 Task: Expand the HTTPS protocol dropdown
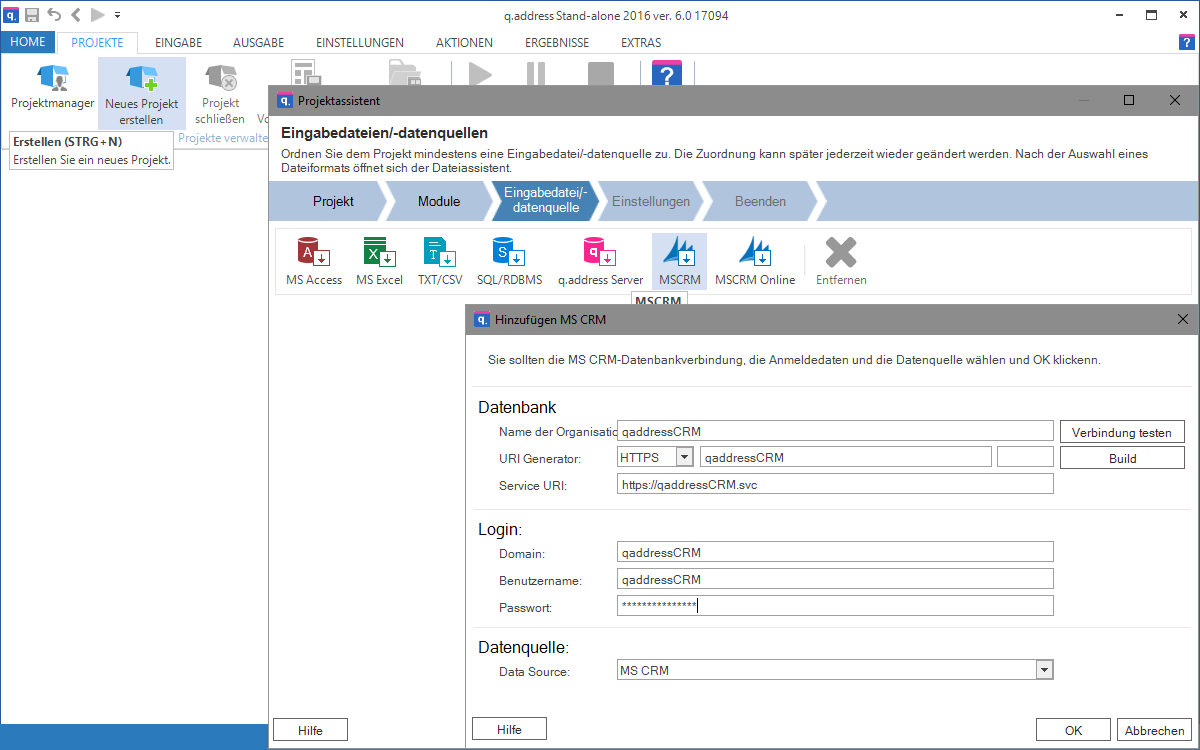[684, 457]
